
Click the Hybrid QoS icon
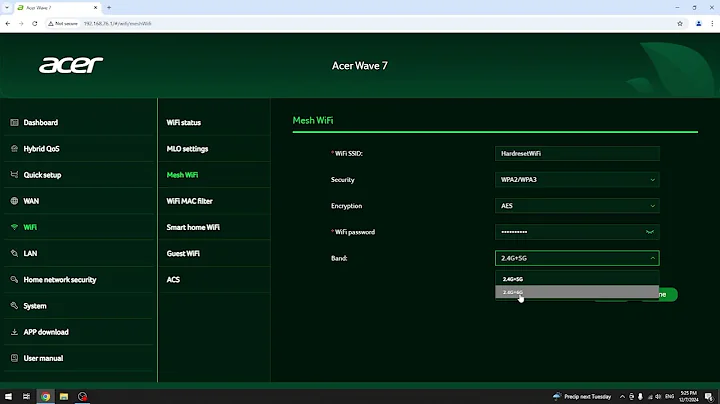pyautogui.click(x=14, y=149)
